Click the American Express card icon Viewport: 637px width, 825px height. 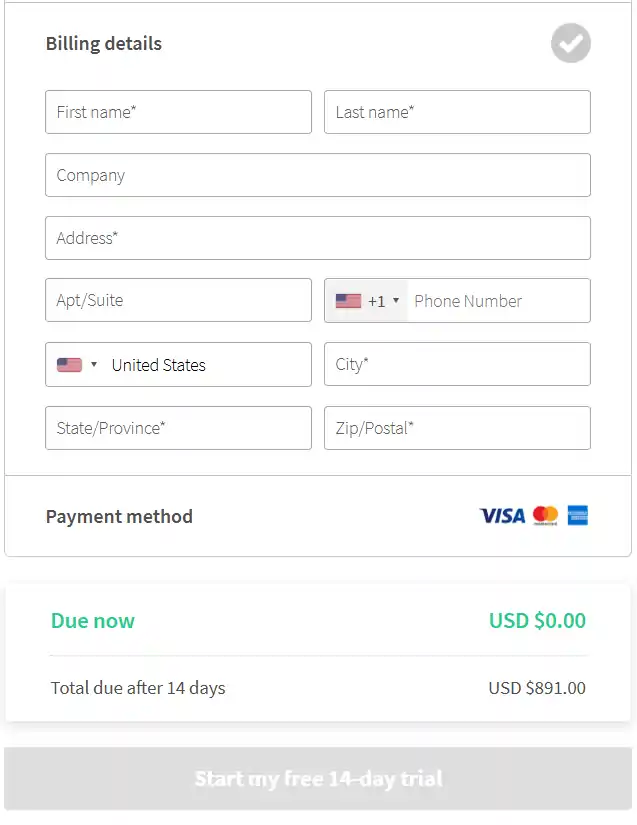tap(578, 516)
